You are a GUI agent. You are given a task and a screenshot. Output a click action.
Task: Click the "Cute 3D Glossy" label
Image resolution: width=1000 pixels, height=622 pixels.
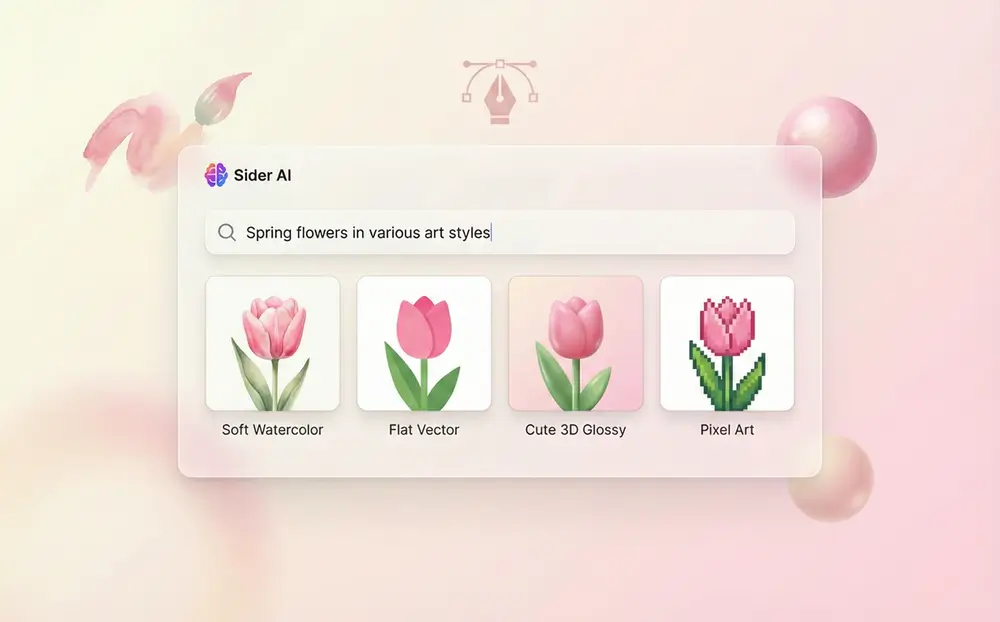575,430
